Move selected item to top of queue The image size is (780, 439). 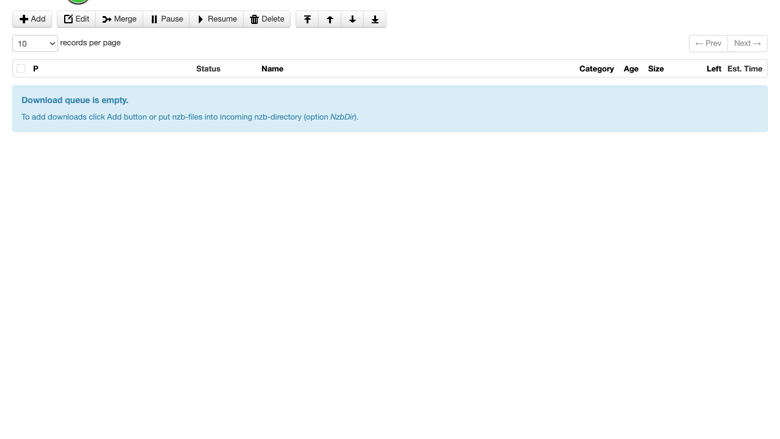[x=307, y=19]
